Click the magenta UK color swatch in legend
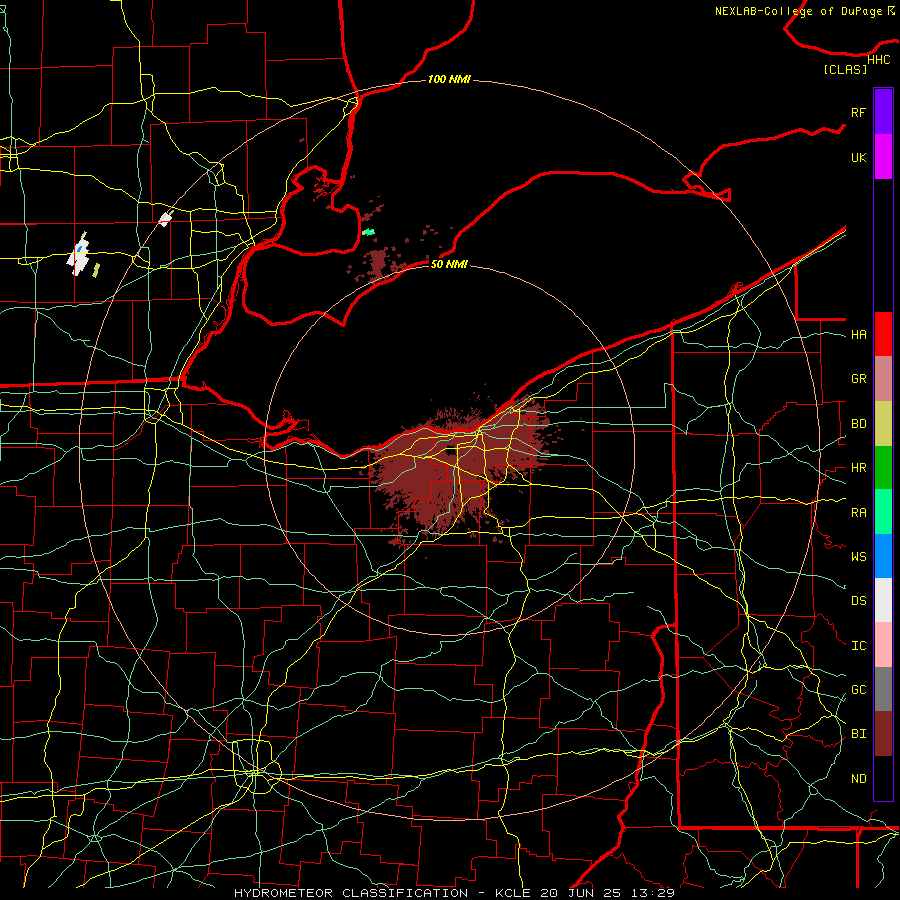 coord(883,157)
